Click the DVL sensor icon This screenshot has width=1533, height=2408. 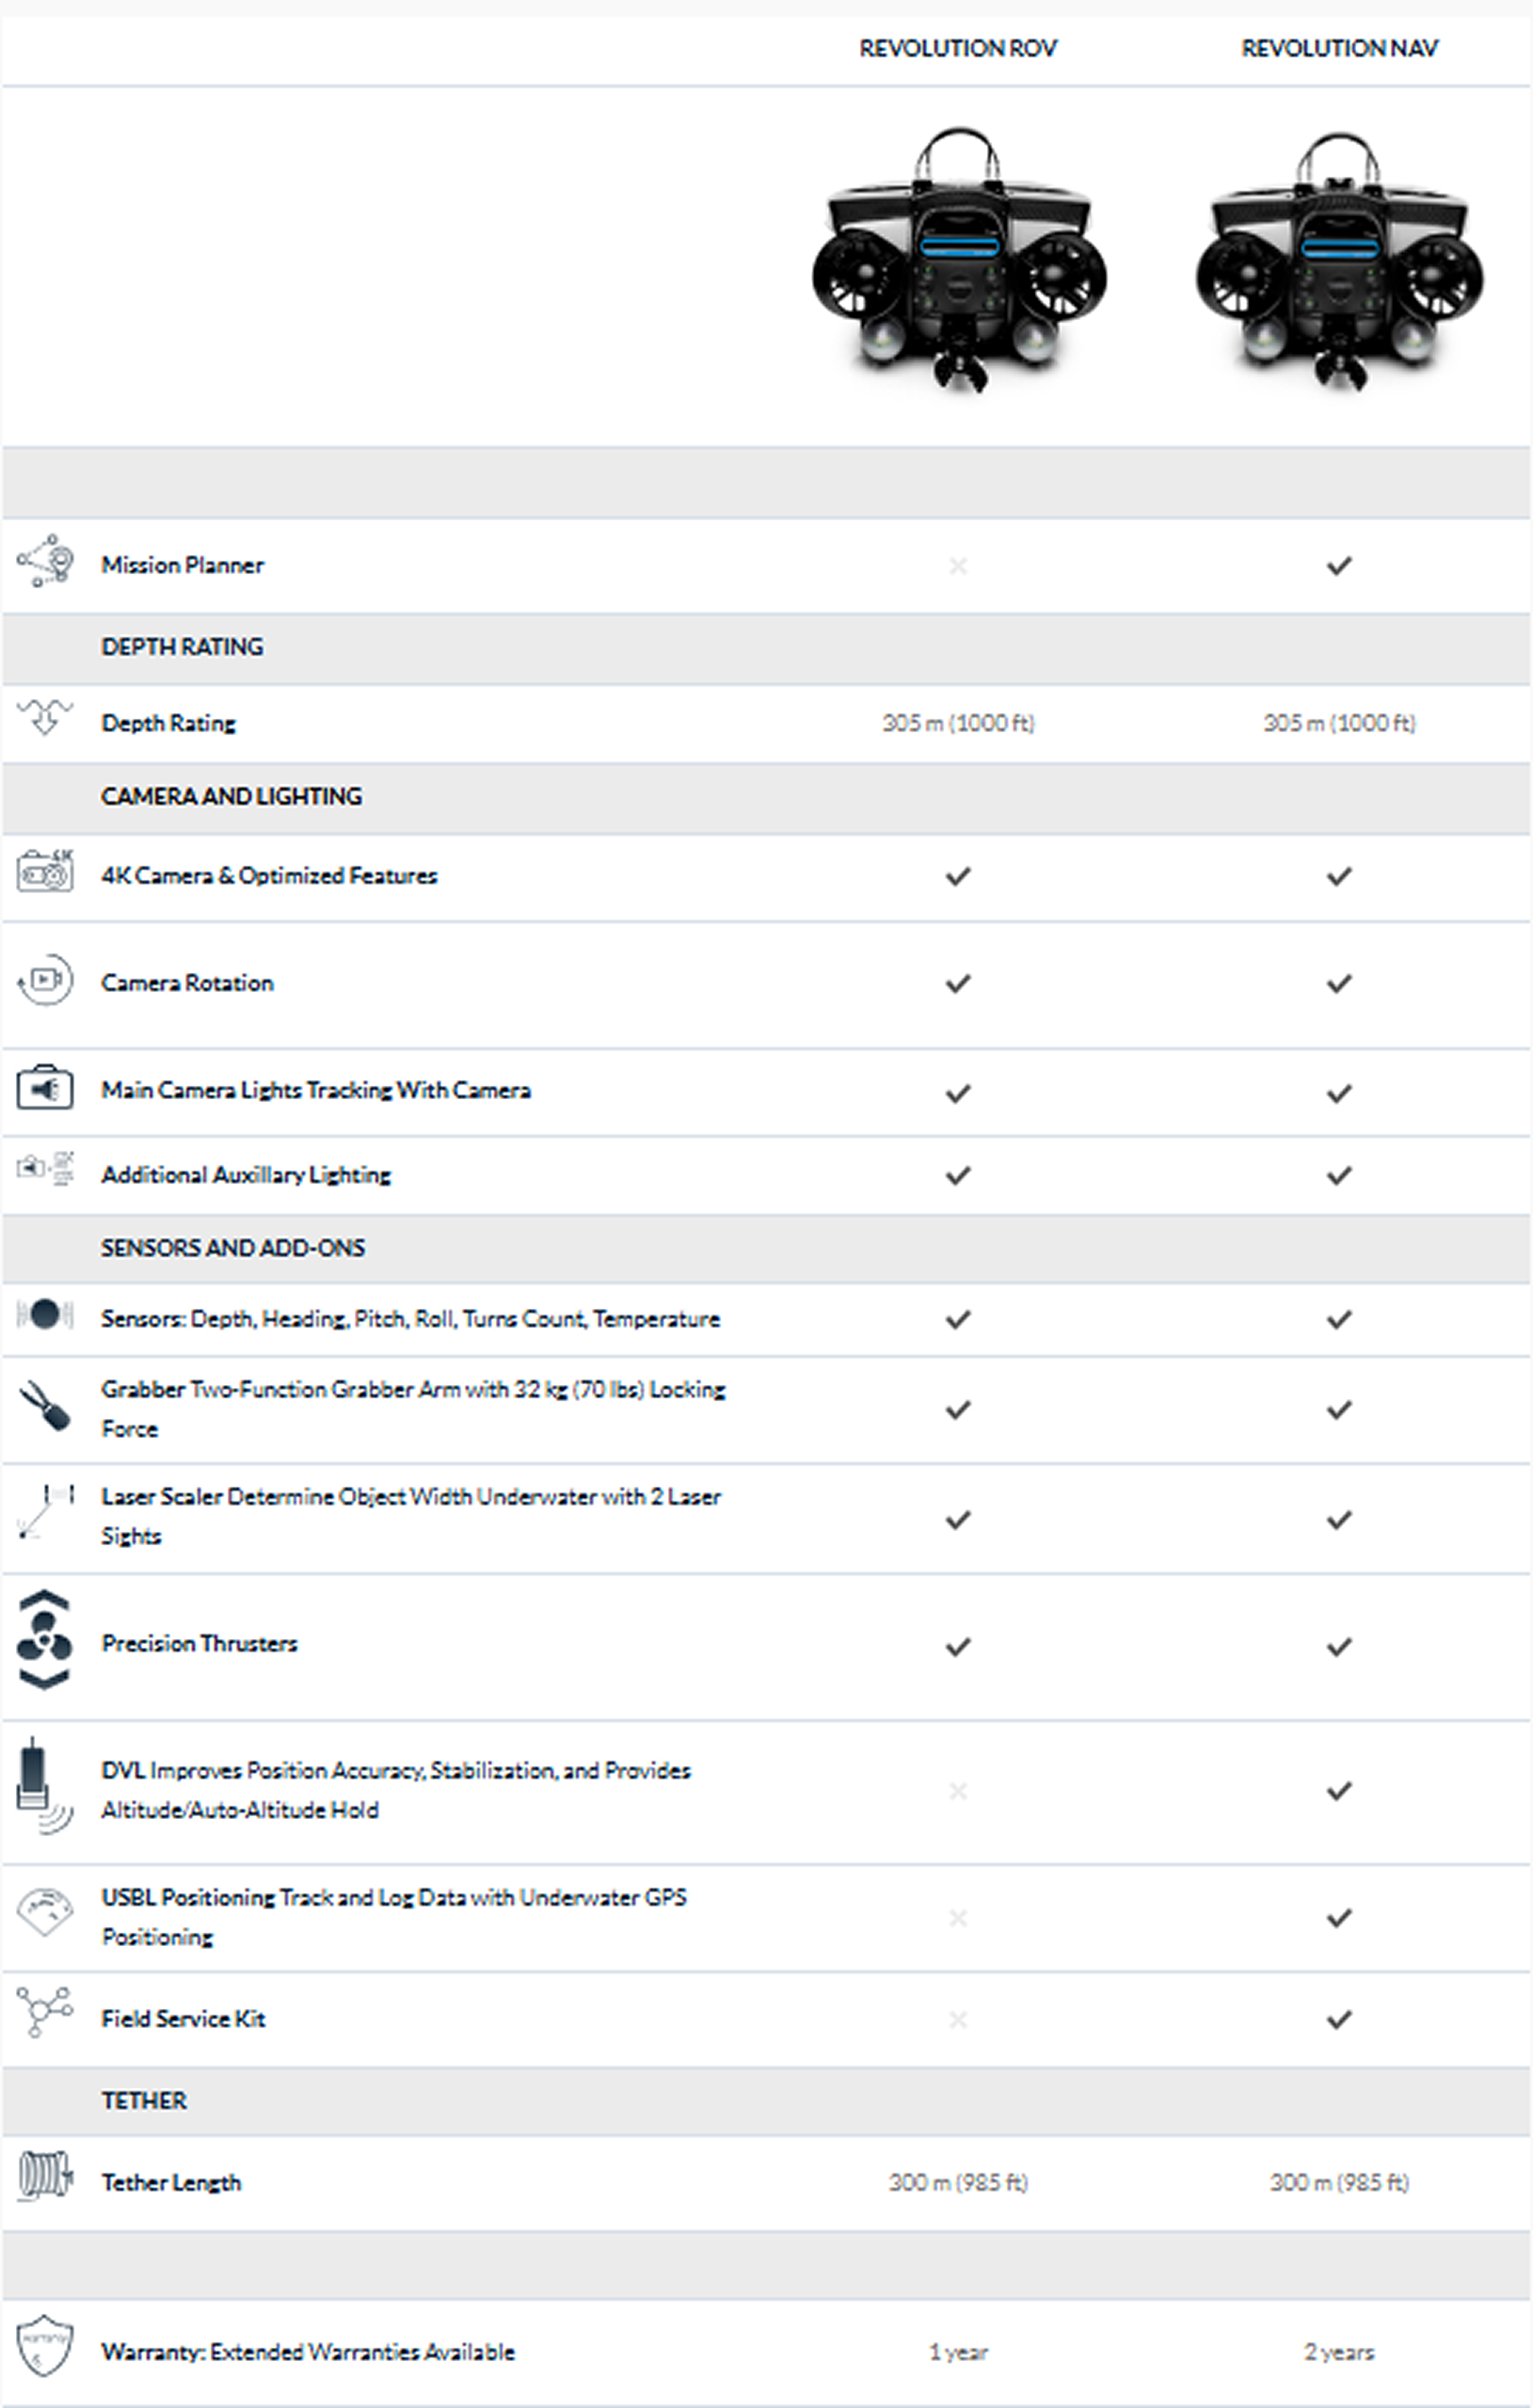[45, 1786]
